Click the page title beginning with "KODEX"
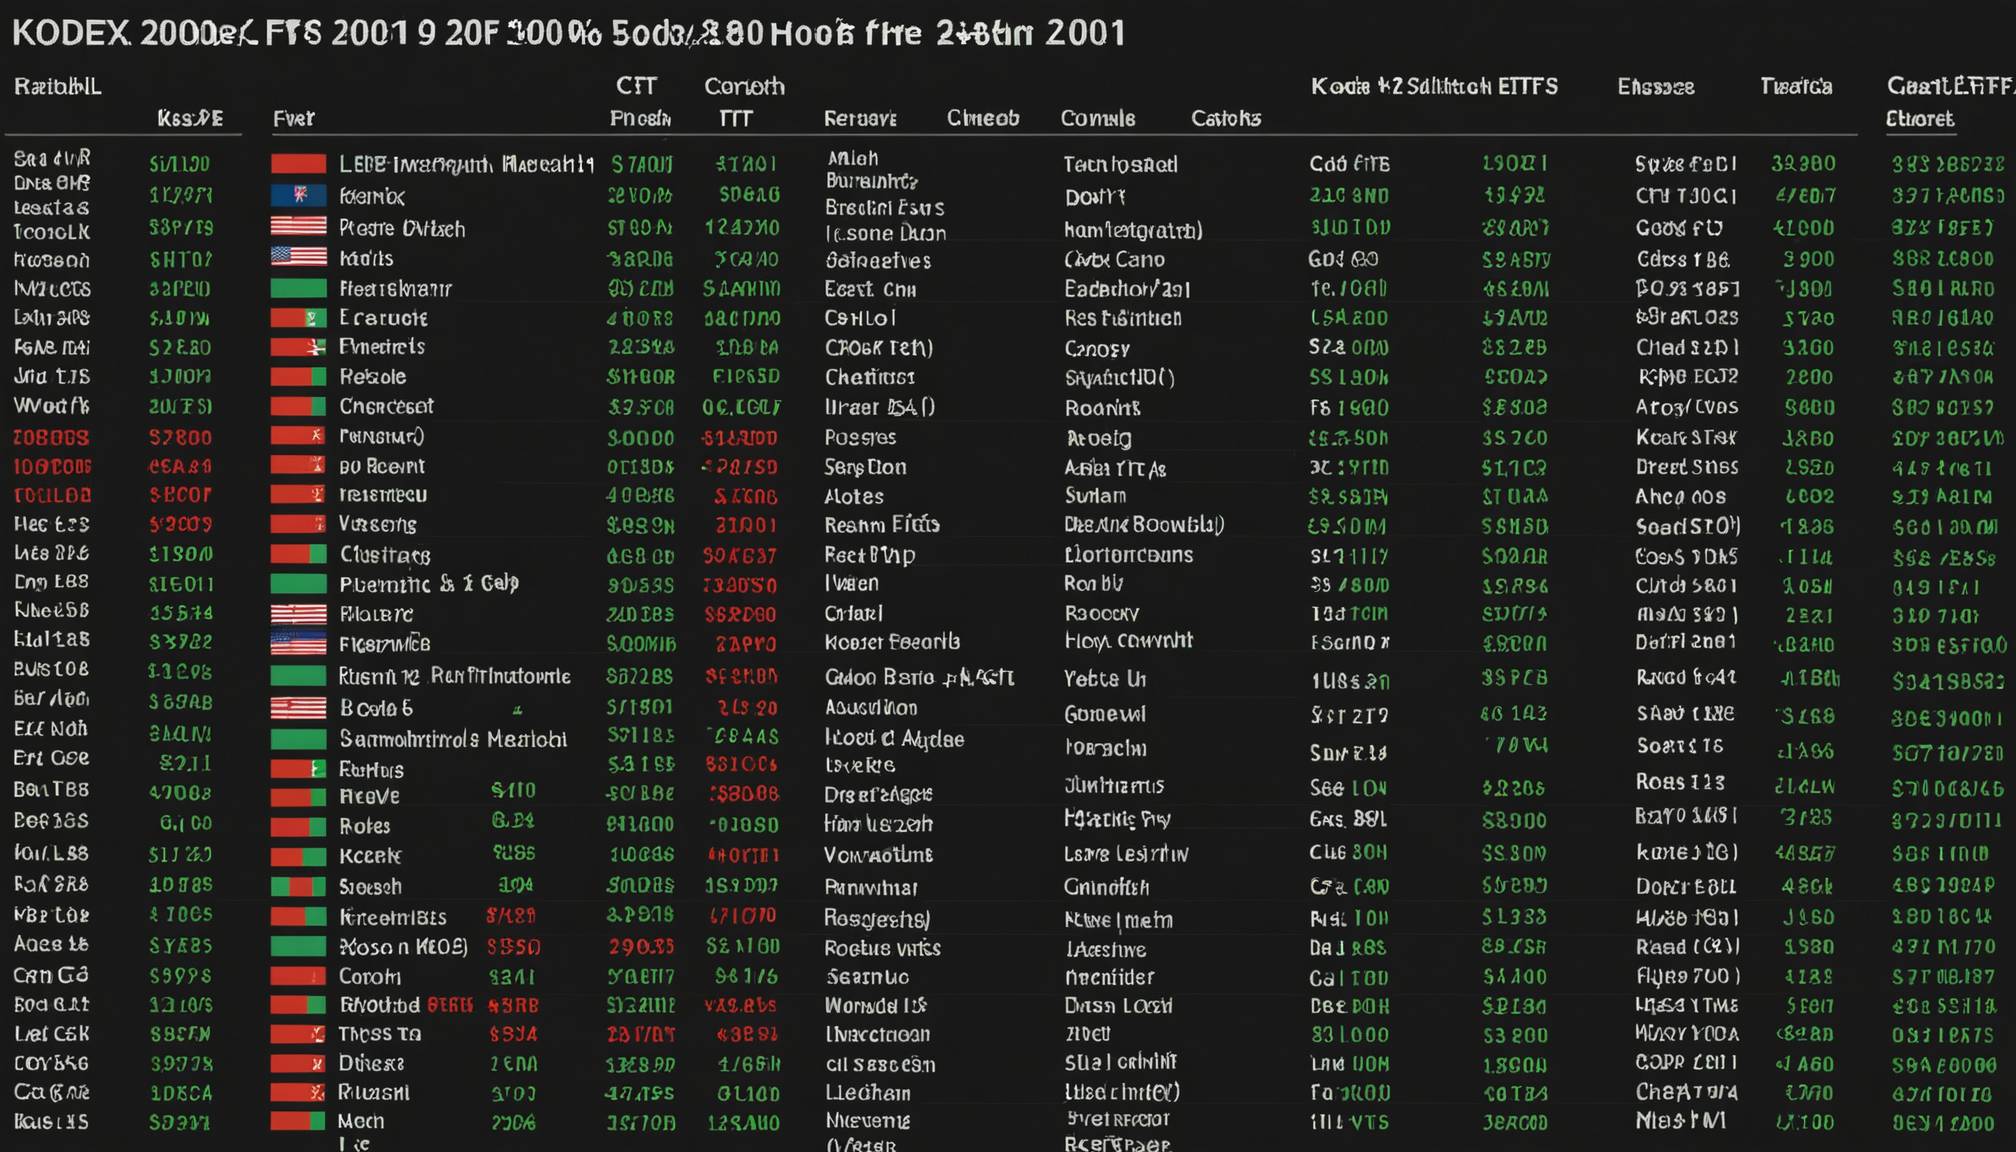Image resolution: width=2016 pixels, height=1152 pixels. 568,33
